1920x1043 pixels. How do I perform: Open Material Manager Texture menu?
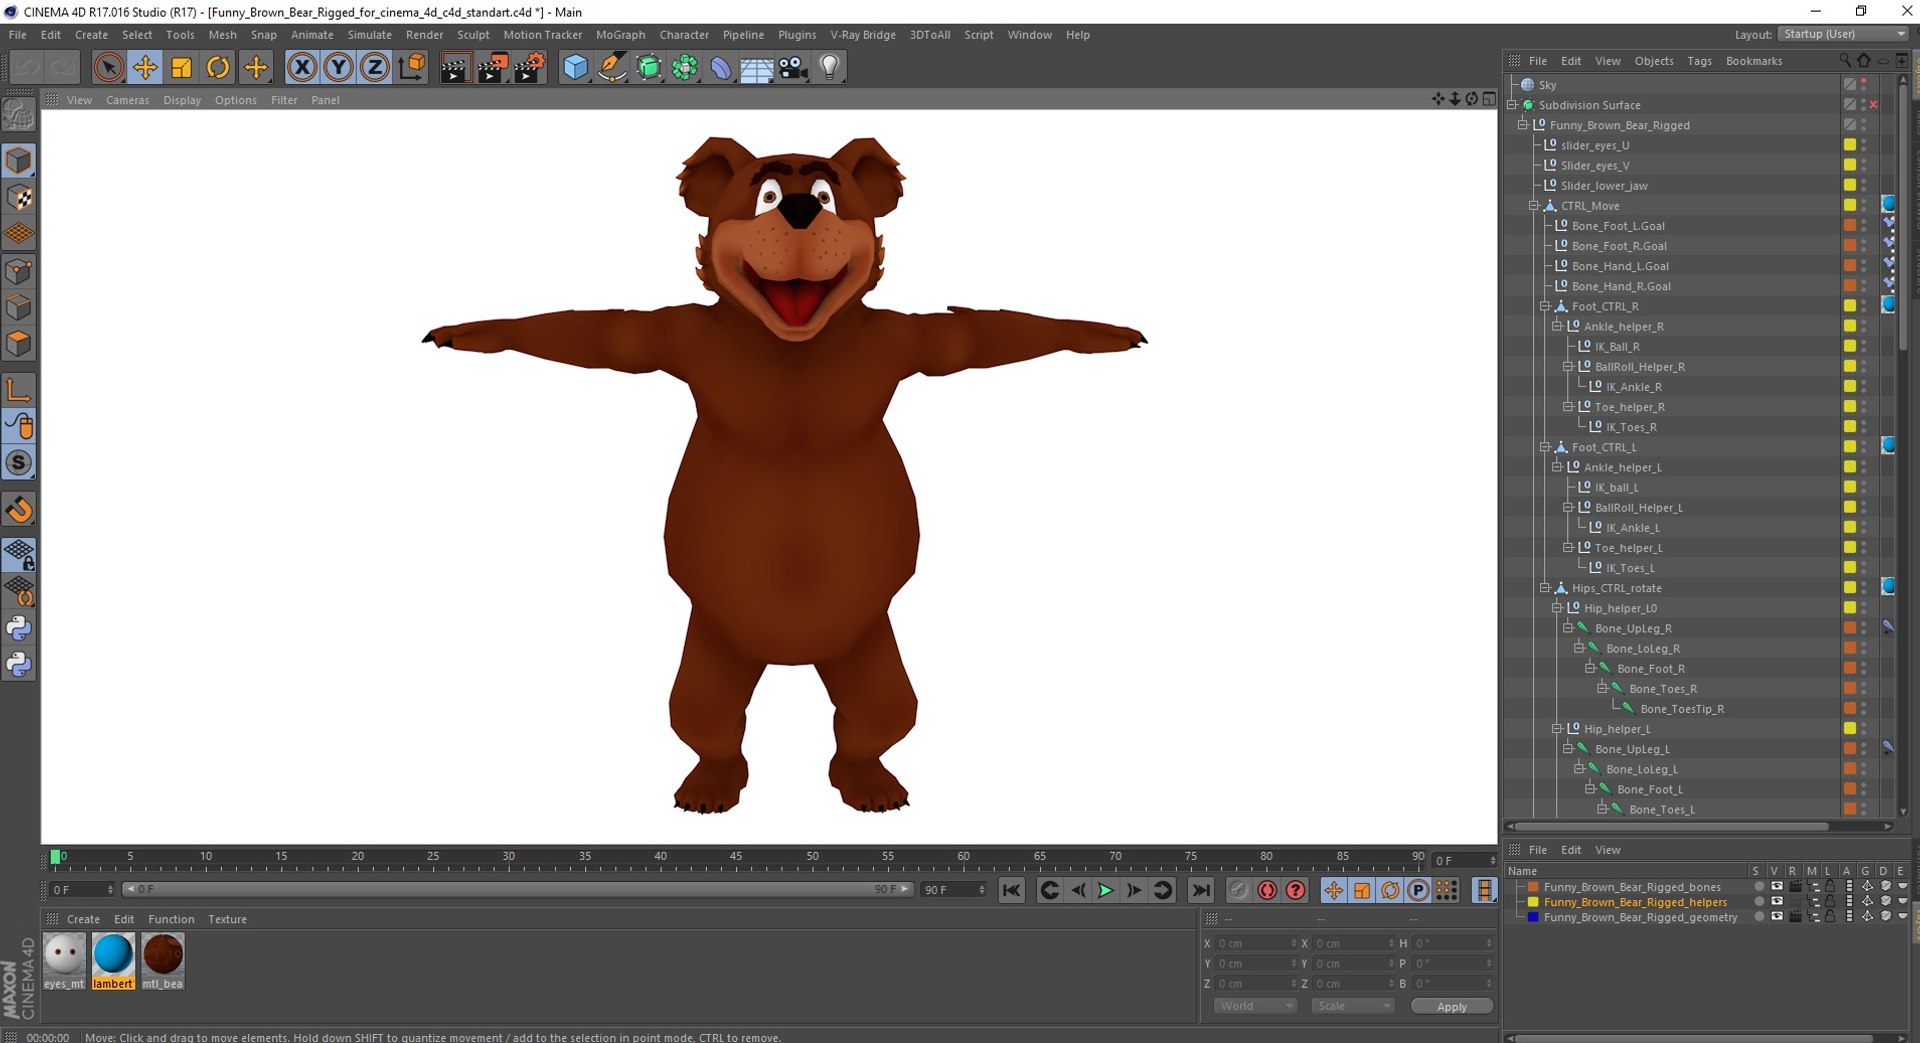(227, 919)
